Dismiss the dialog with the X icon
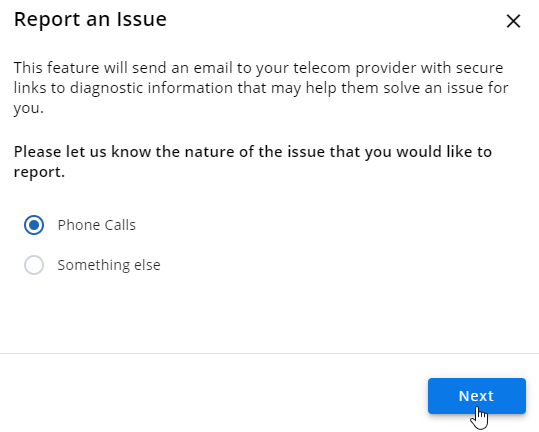 tap(513, 21)
